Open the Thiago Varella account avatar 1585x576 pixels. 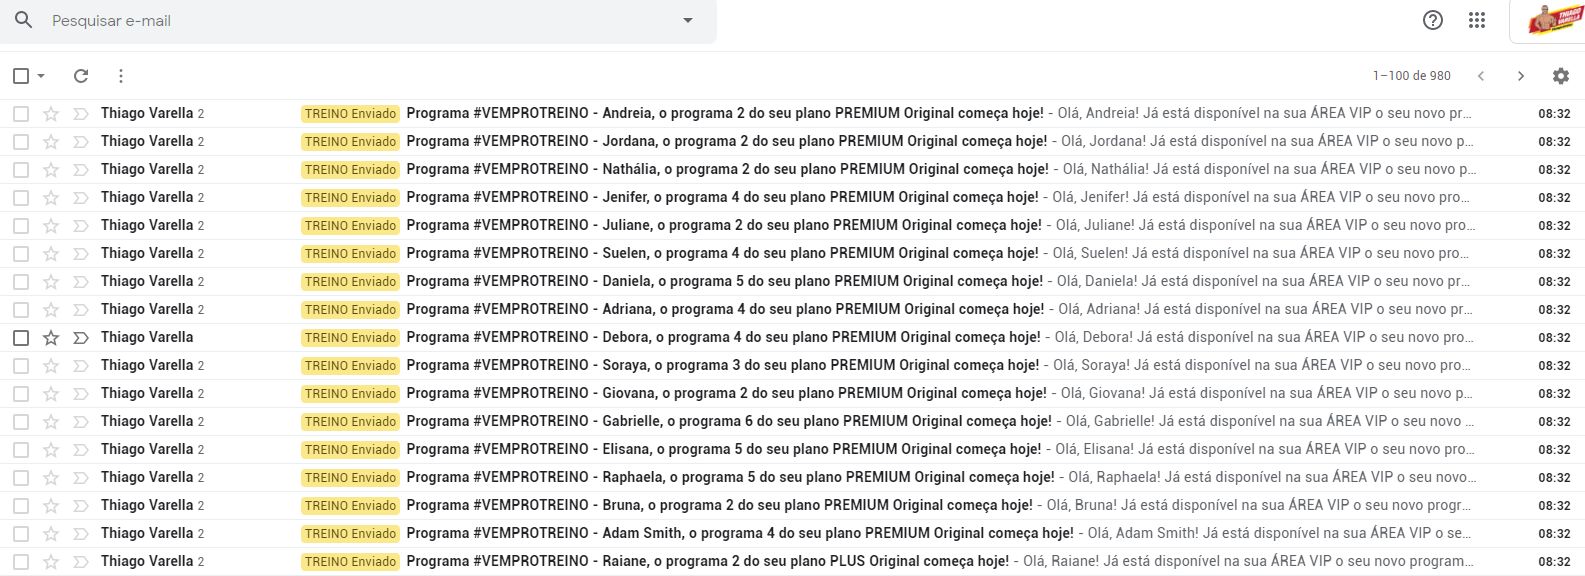point(1555,20)
